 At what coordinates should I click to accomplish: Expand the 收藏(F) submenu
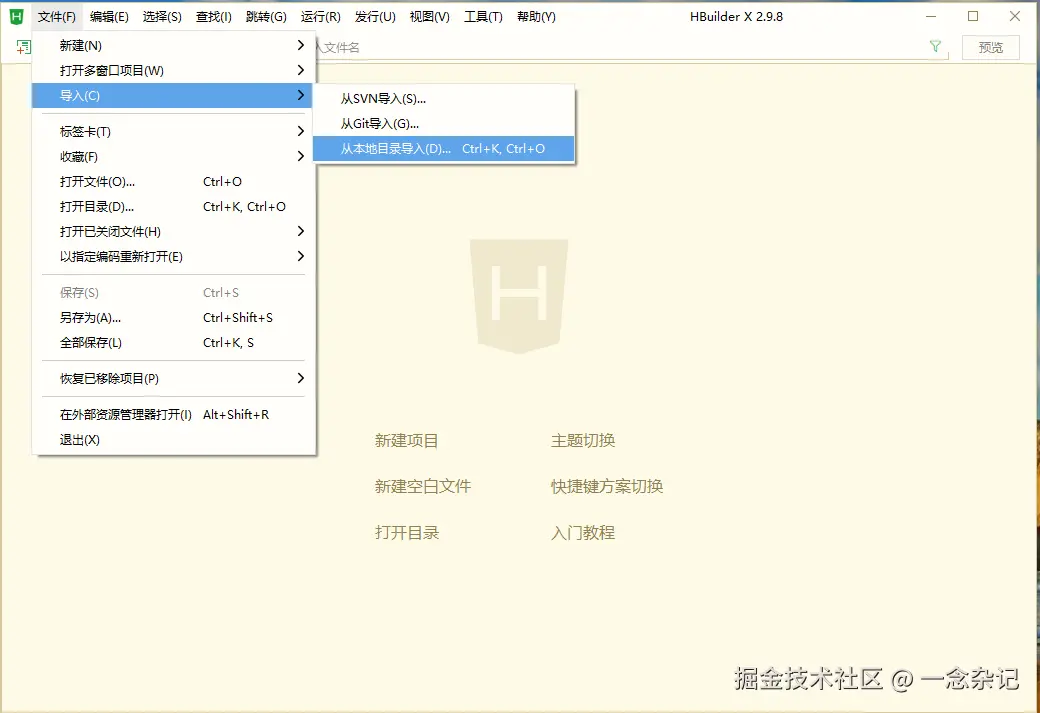point(174,157)
